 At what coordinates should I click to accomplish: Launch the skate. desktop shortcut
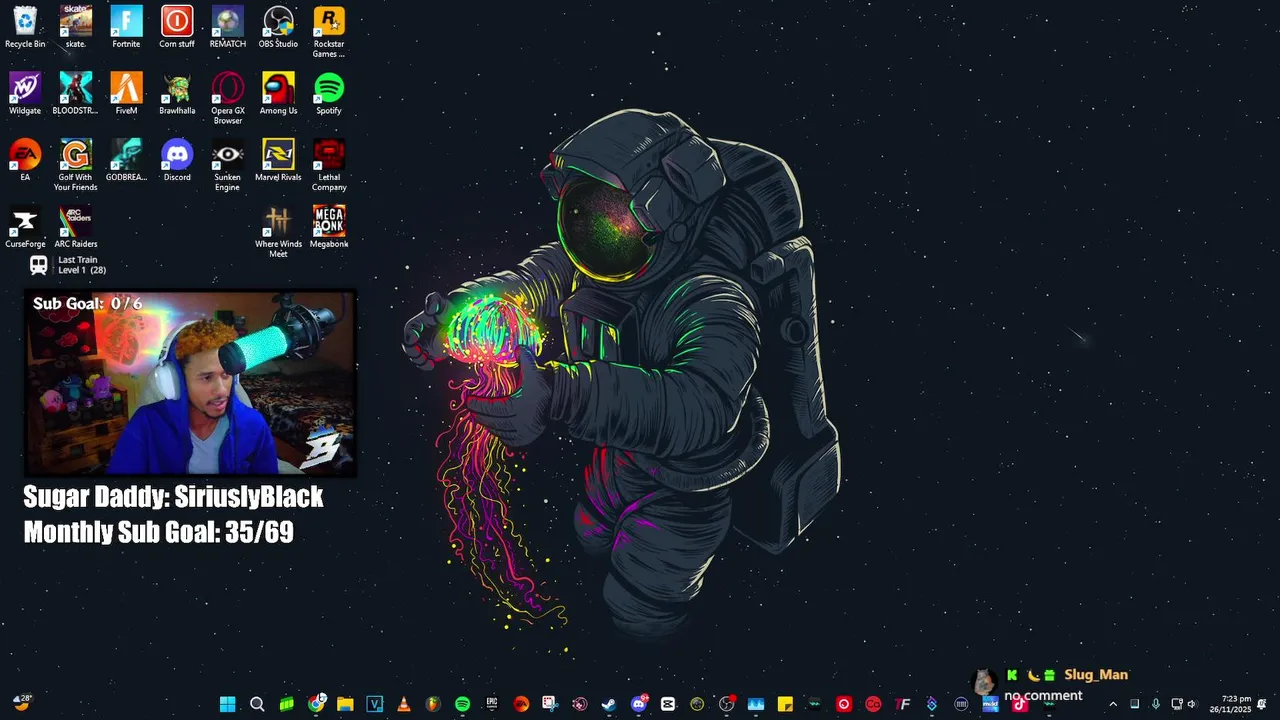[x=76, y=28]
